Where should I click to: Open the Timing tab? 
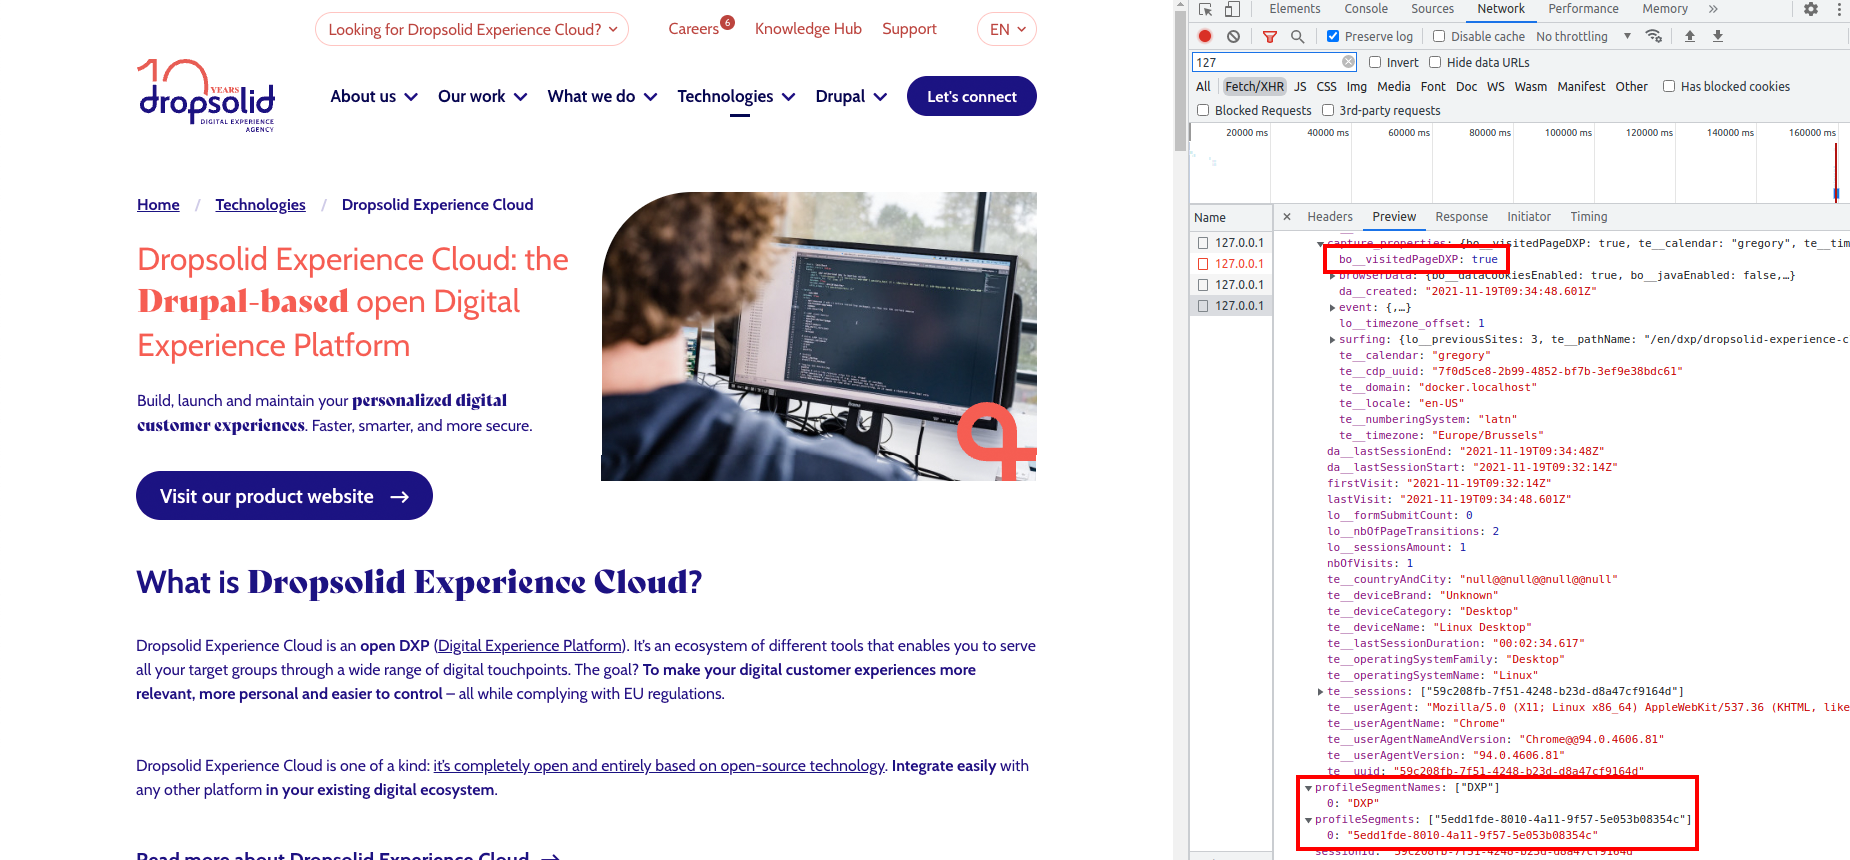tap(1589, 217)
